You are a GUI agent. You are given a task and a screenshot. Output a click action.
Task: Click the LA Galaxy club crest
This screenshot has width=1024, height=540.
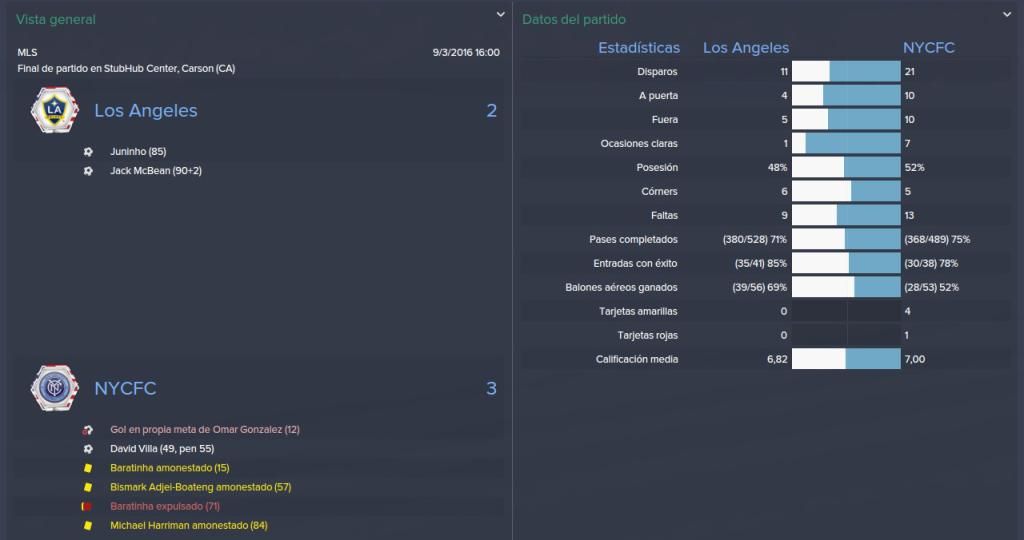[x=55, y=110]
